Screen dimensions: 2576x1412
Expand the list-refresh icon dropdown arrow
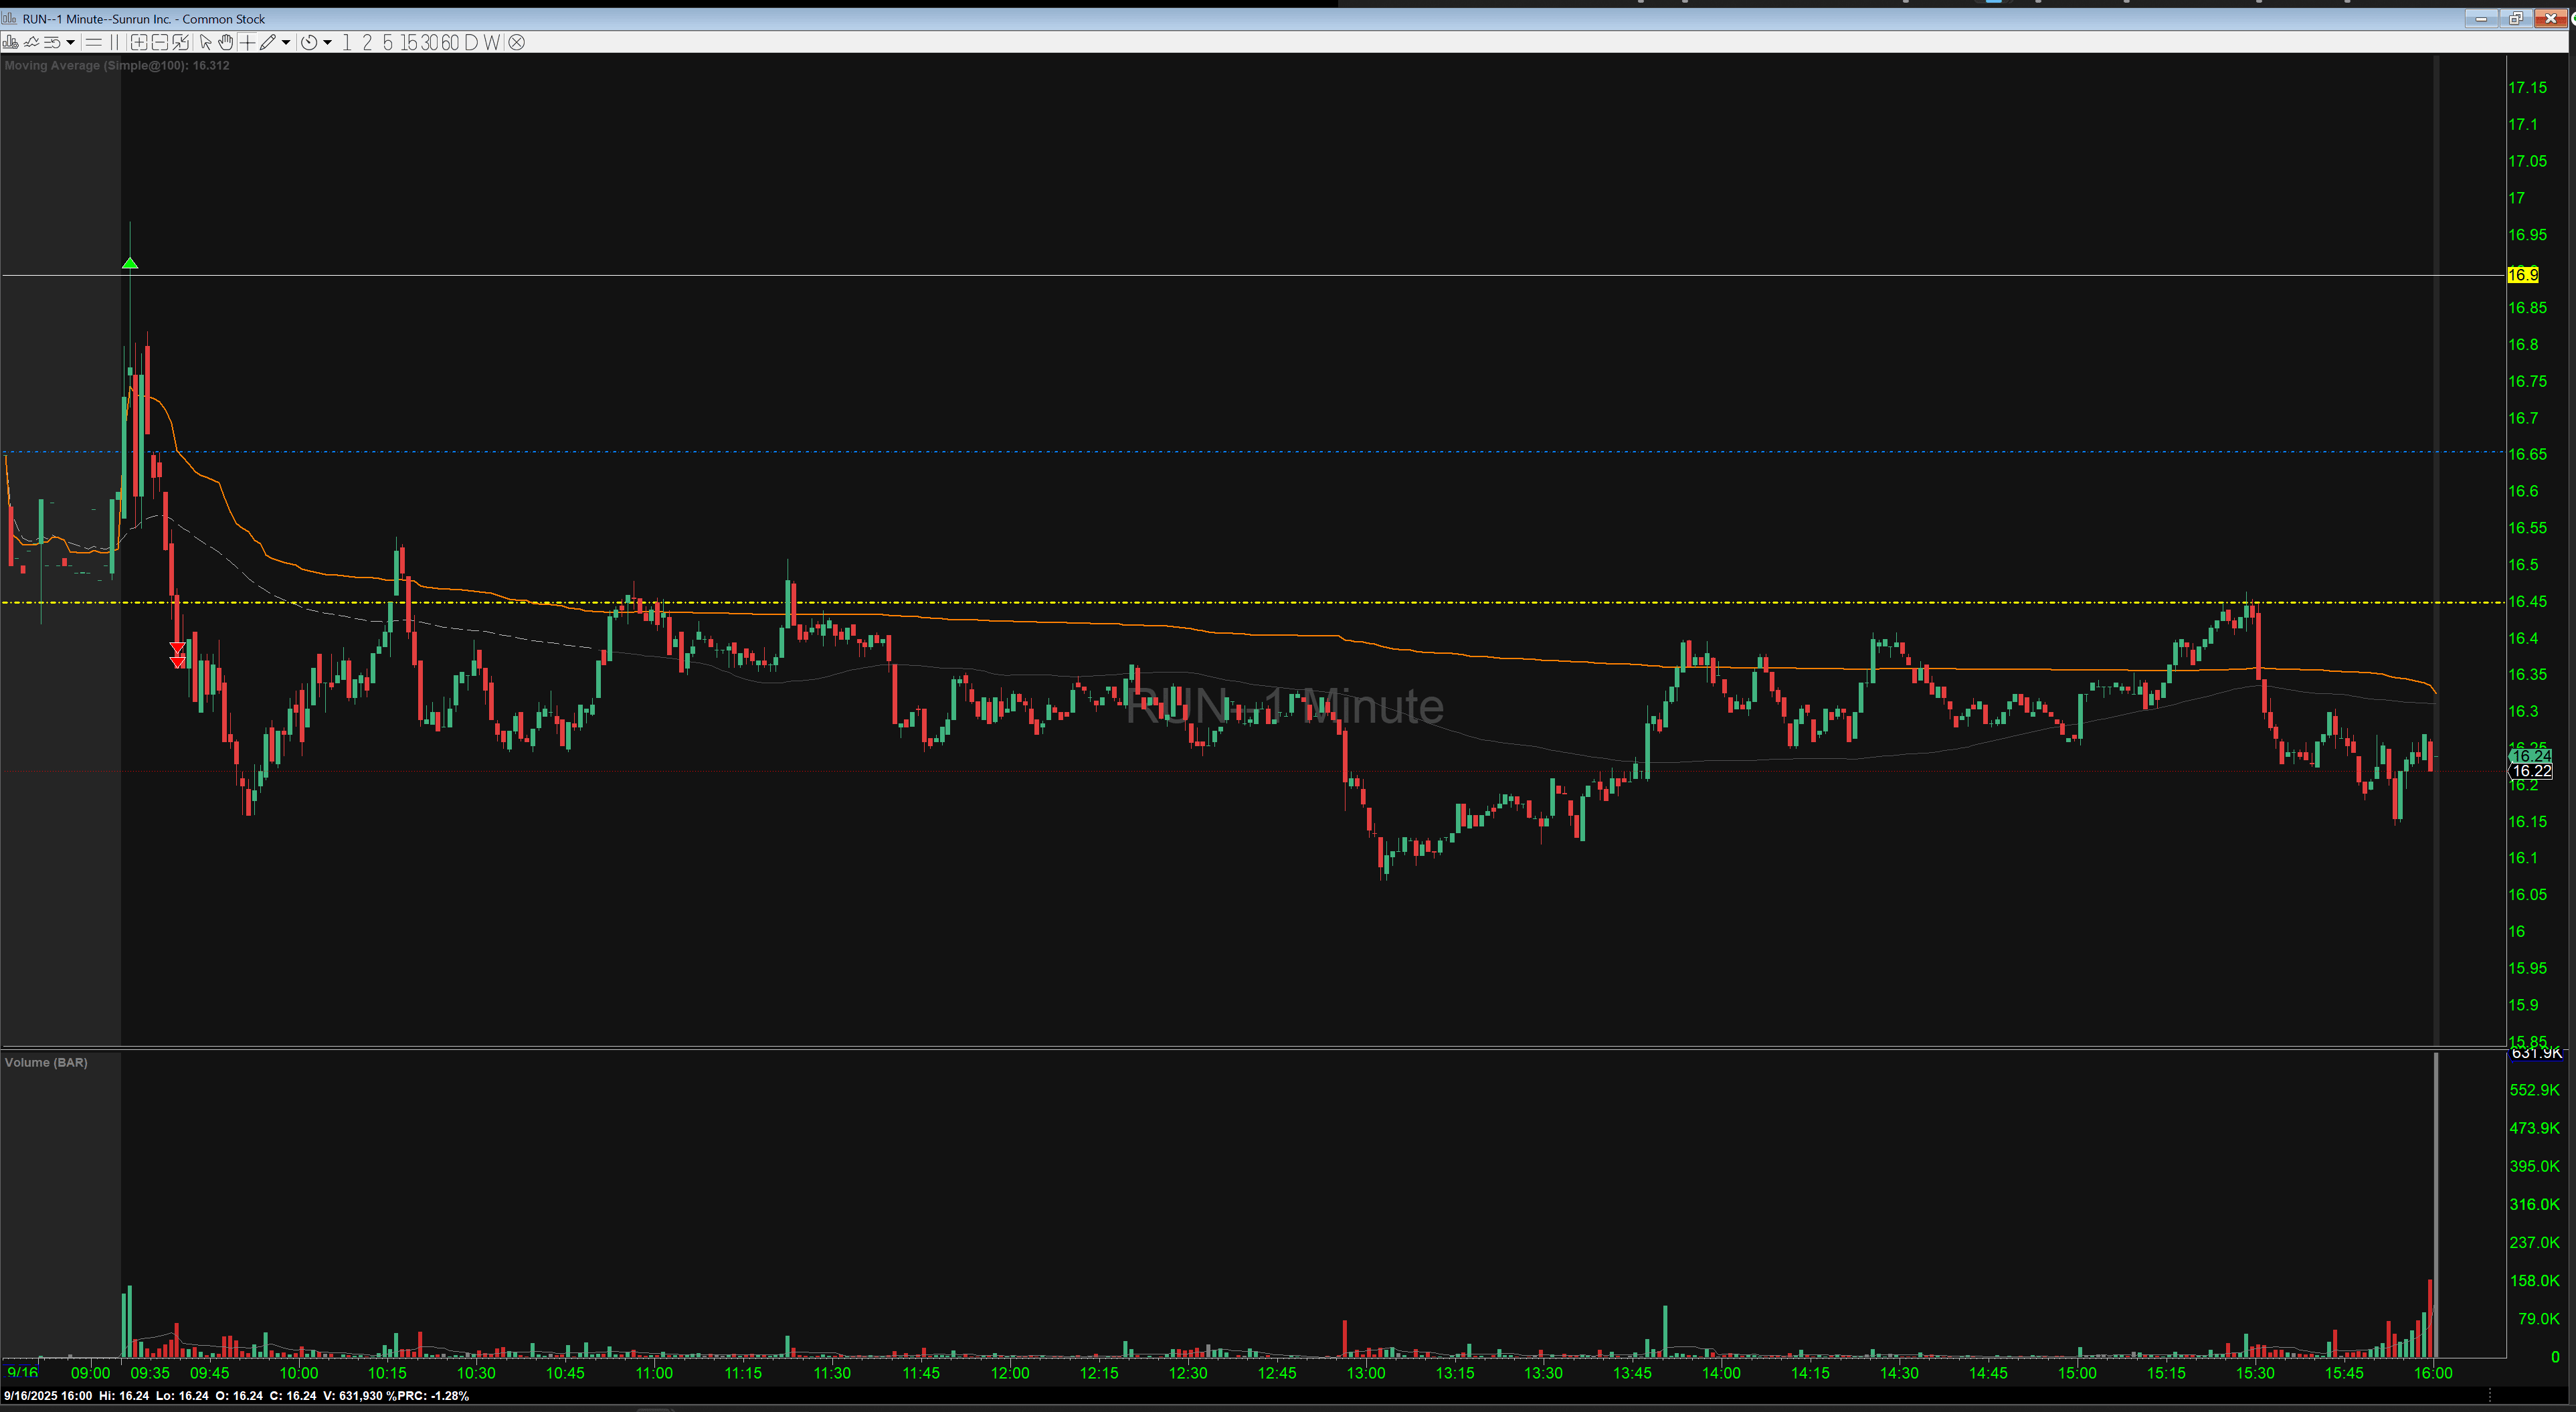[x=70, y=42]
